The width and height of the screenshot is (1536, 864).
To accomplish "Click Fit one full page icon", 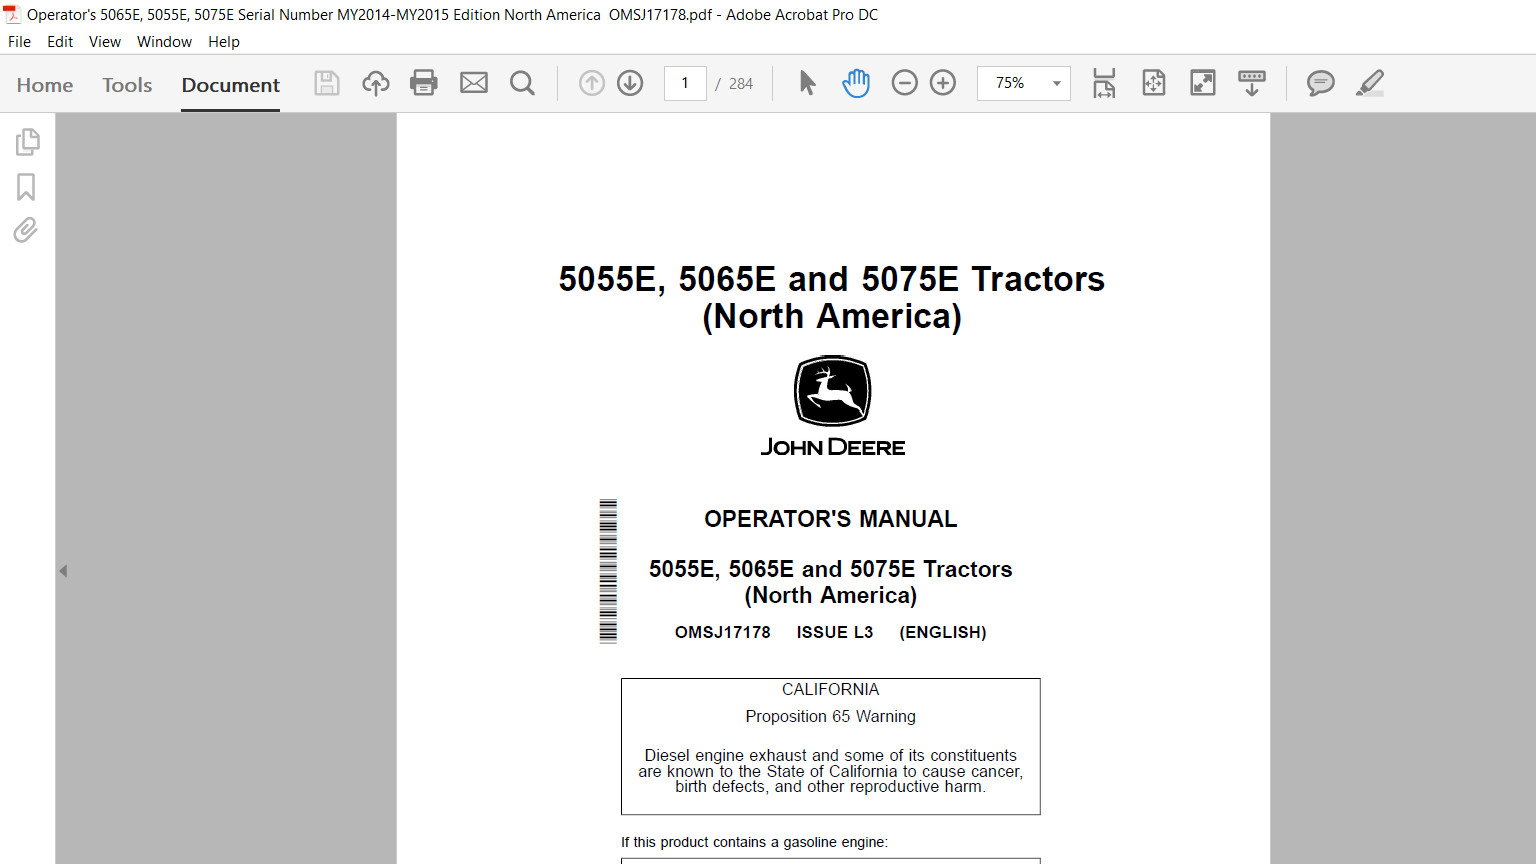I will [x=1154, y=83].
